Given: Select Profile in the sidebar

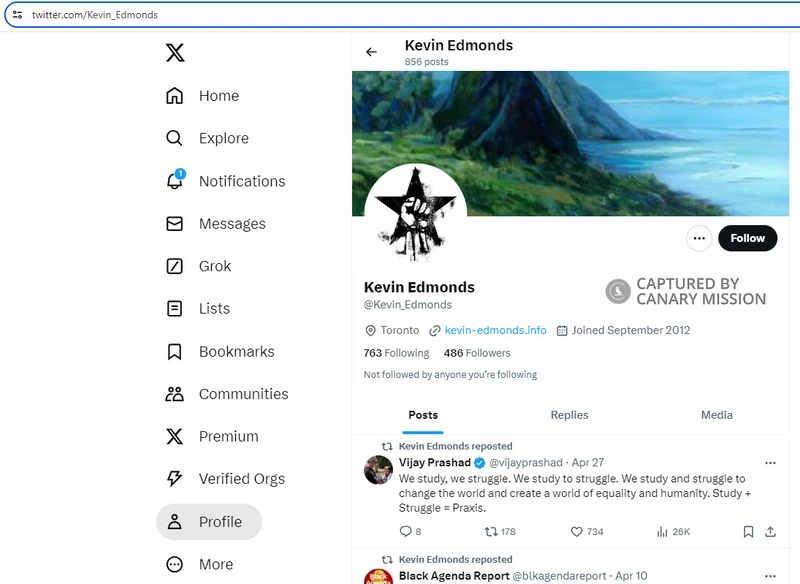Looking at the screenshot, I should coord(209,522).
